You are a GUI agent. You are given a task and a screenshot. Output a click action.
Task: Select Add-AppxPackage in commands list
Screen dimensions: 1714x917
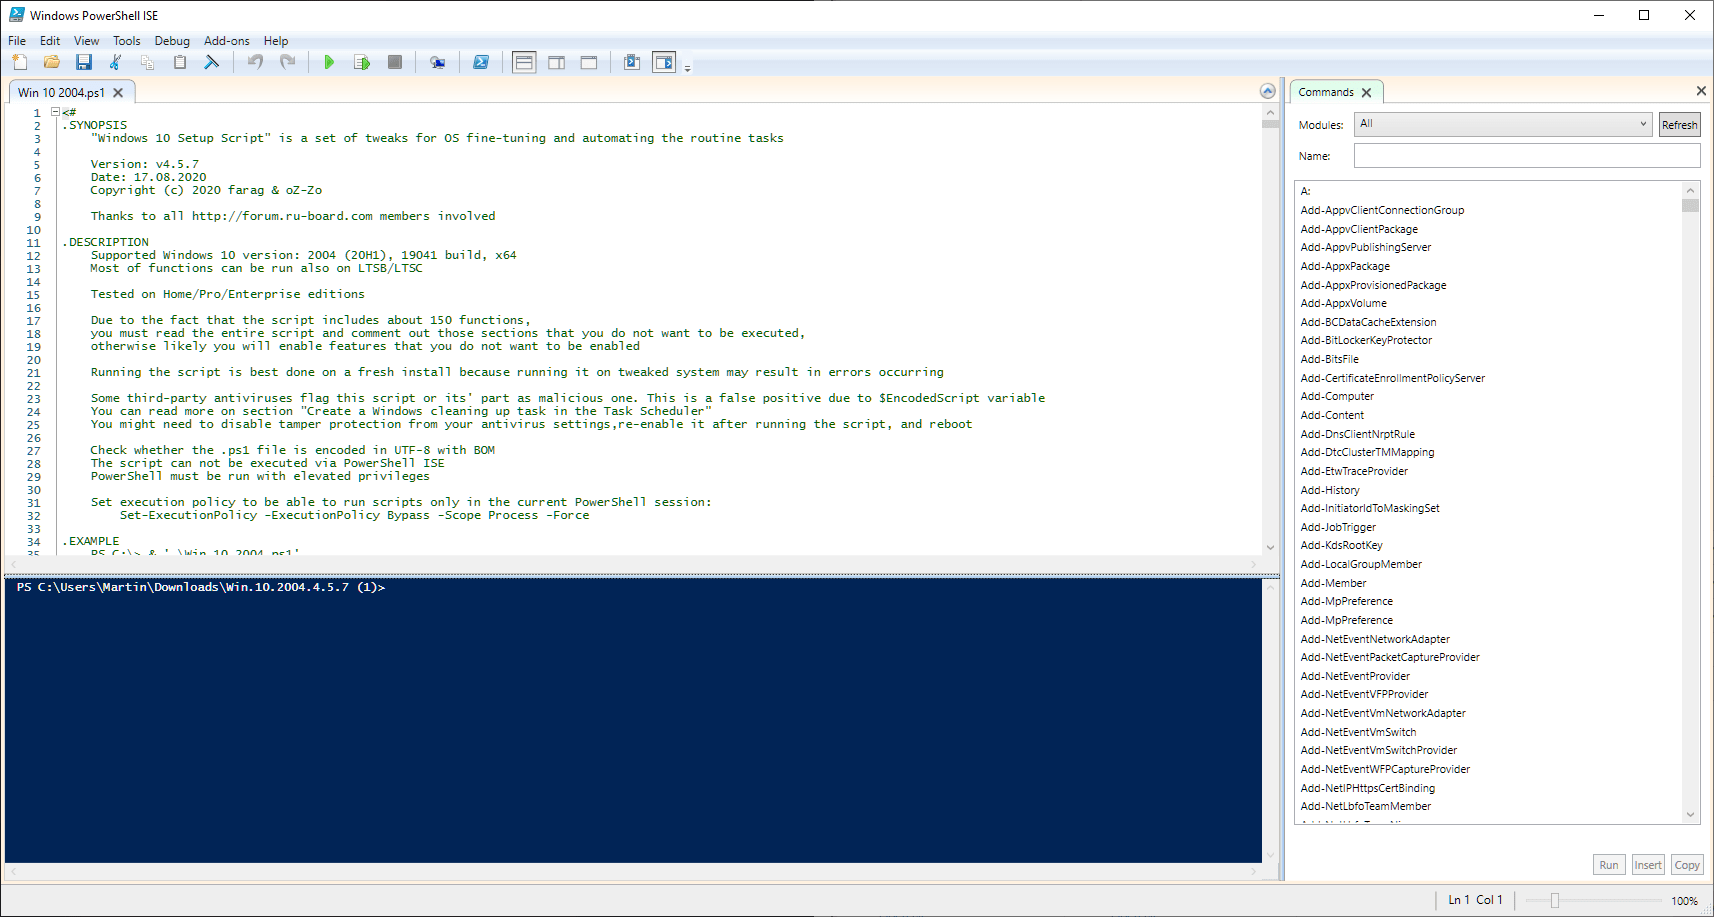click(x=1345, y=266)
